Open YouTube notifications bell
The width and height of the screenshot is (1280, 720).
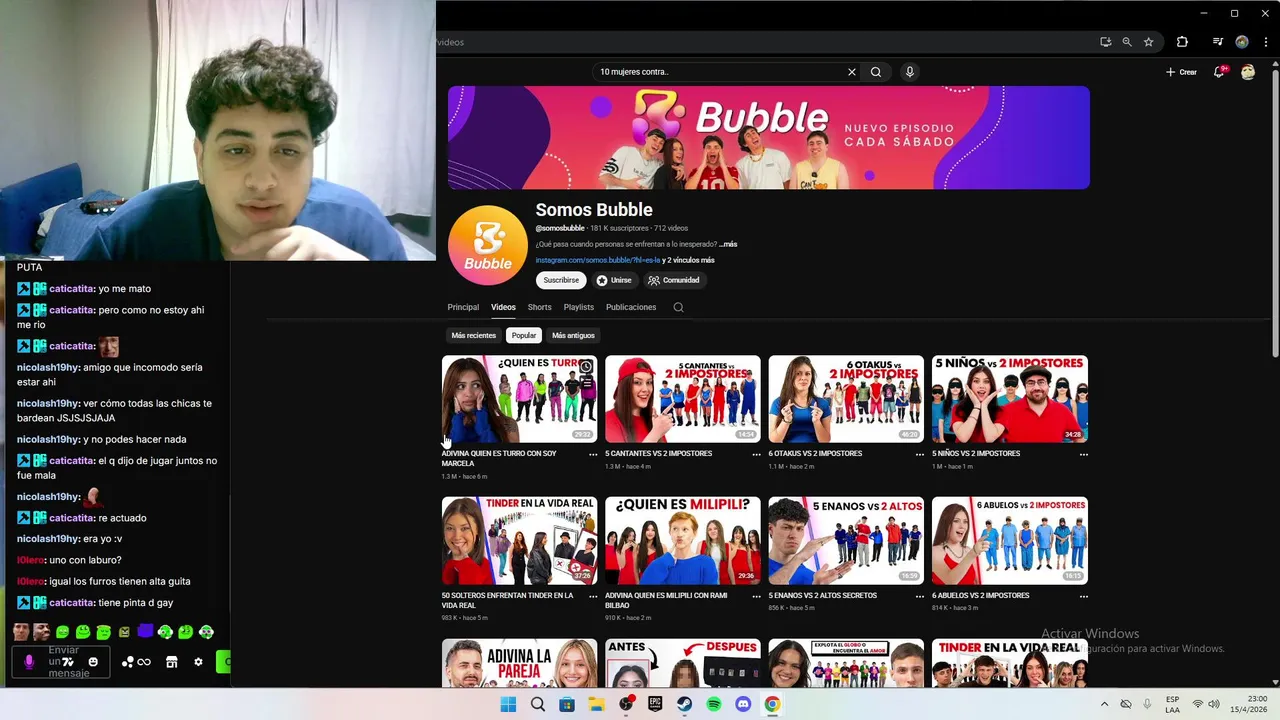point(1219,72)
